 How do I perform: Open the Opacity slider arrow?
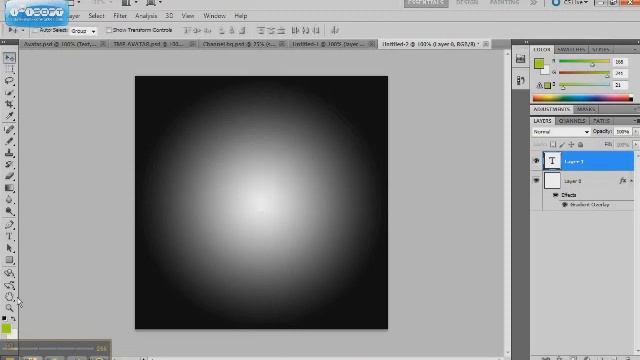(x=636, y=132)
